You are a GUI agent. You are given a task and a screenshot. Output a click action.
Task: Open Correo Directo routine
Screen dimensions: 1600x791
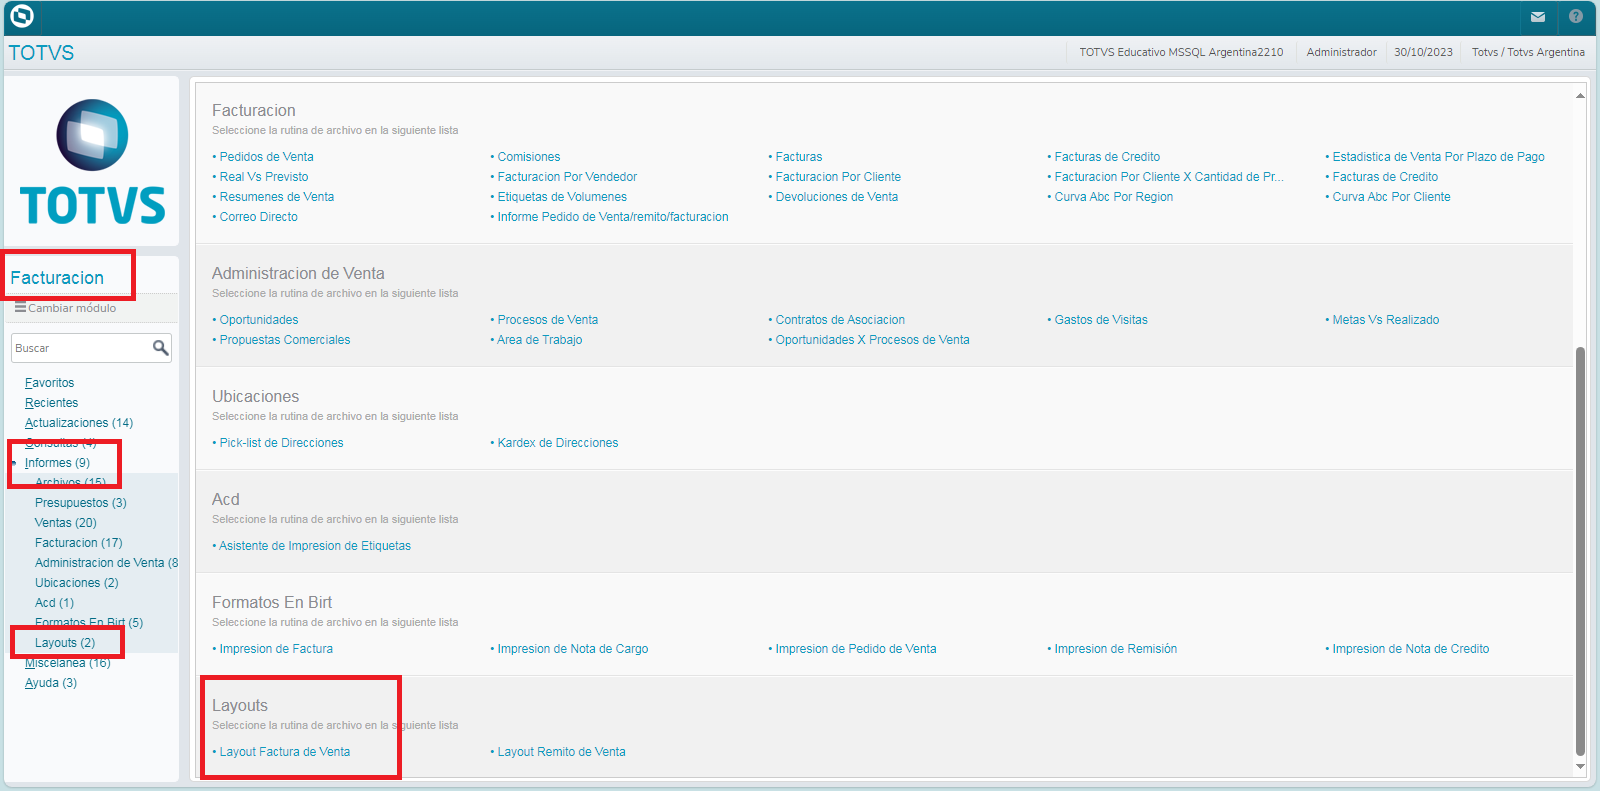tap(259, 217)
